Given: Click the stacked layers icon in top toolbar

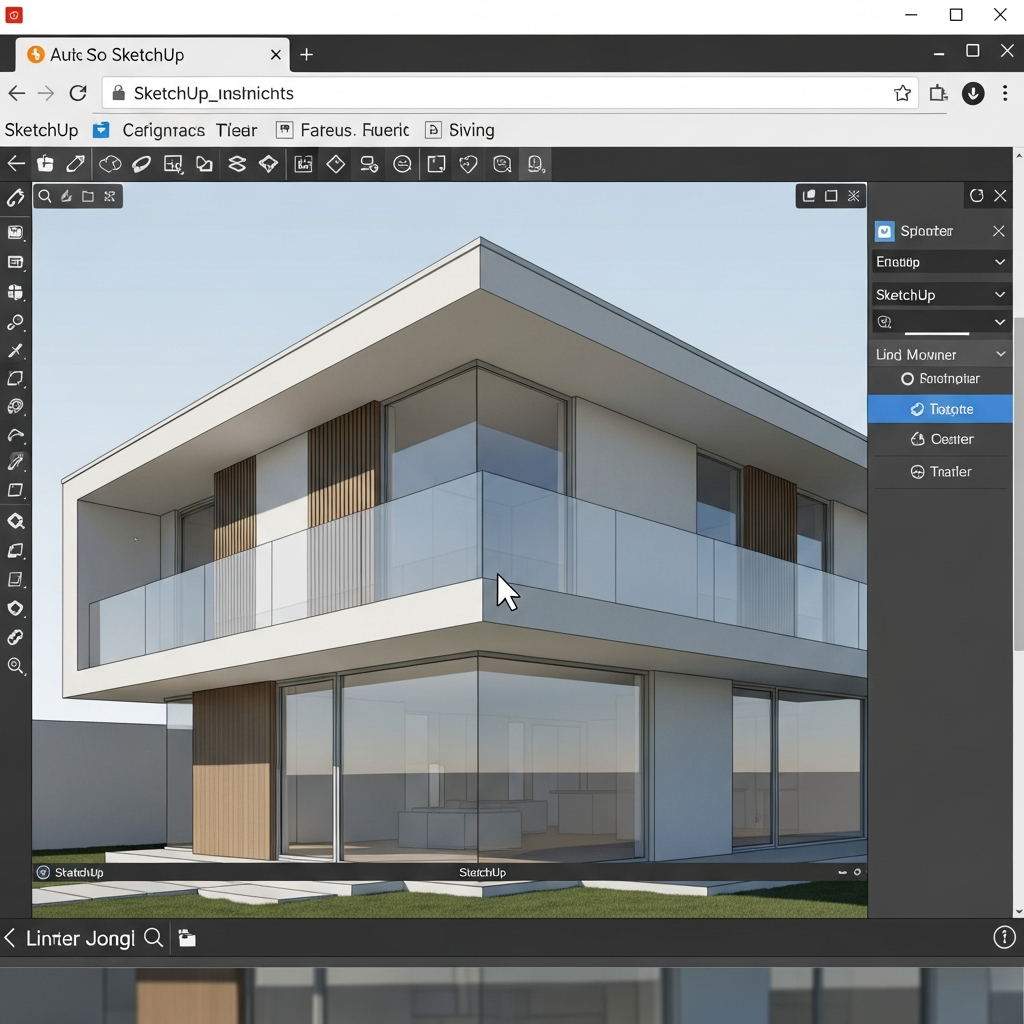Looking at the screenshot, I should click(237, 164).
